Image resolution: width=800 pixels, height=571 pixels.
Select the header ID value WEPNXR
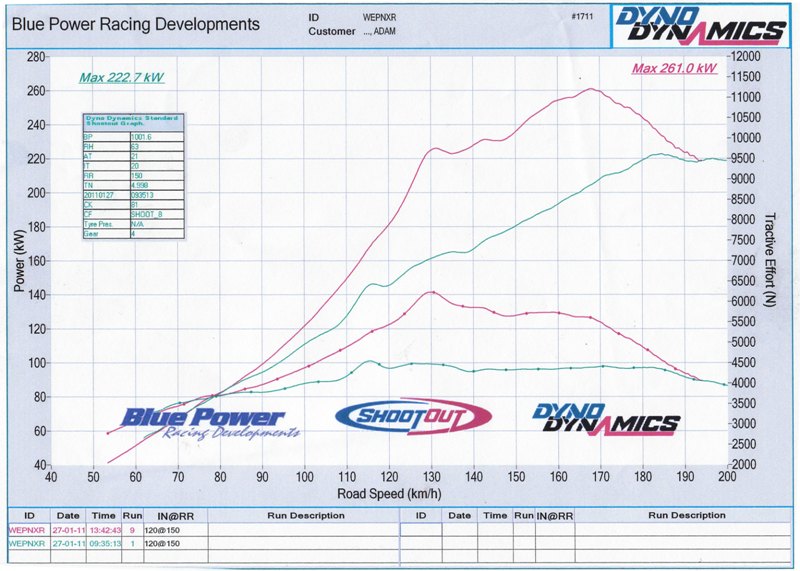tap(379, 17)
